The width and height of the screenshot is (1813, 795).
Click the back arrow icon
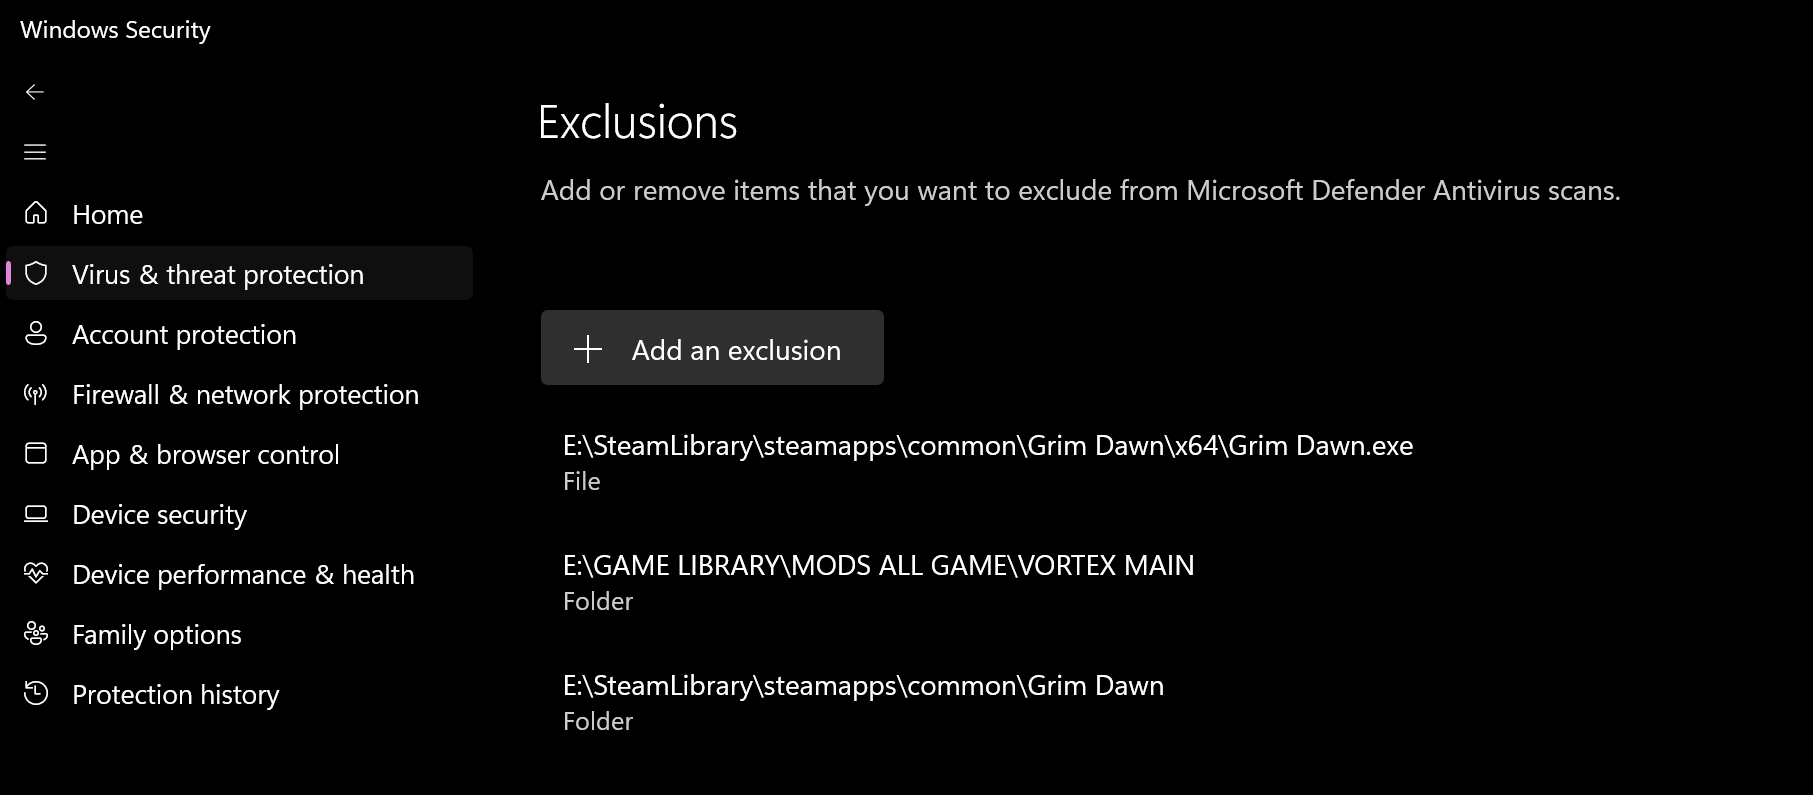click(x=35, y=92)
